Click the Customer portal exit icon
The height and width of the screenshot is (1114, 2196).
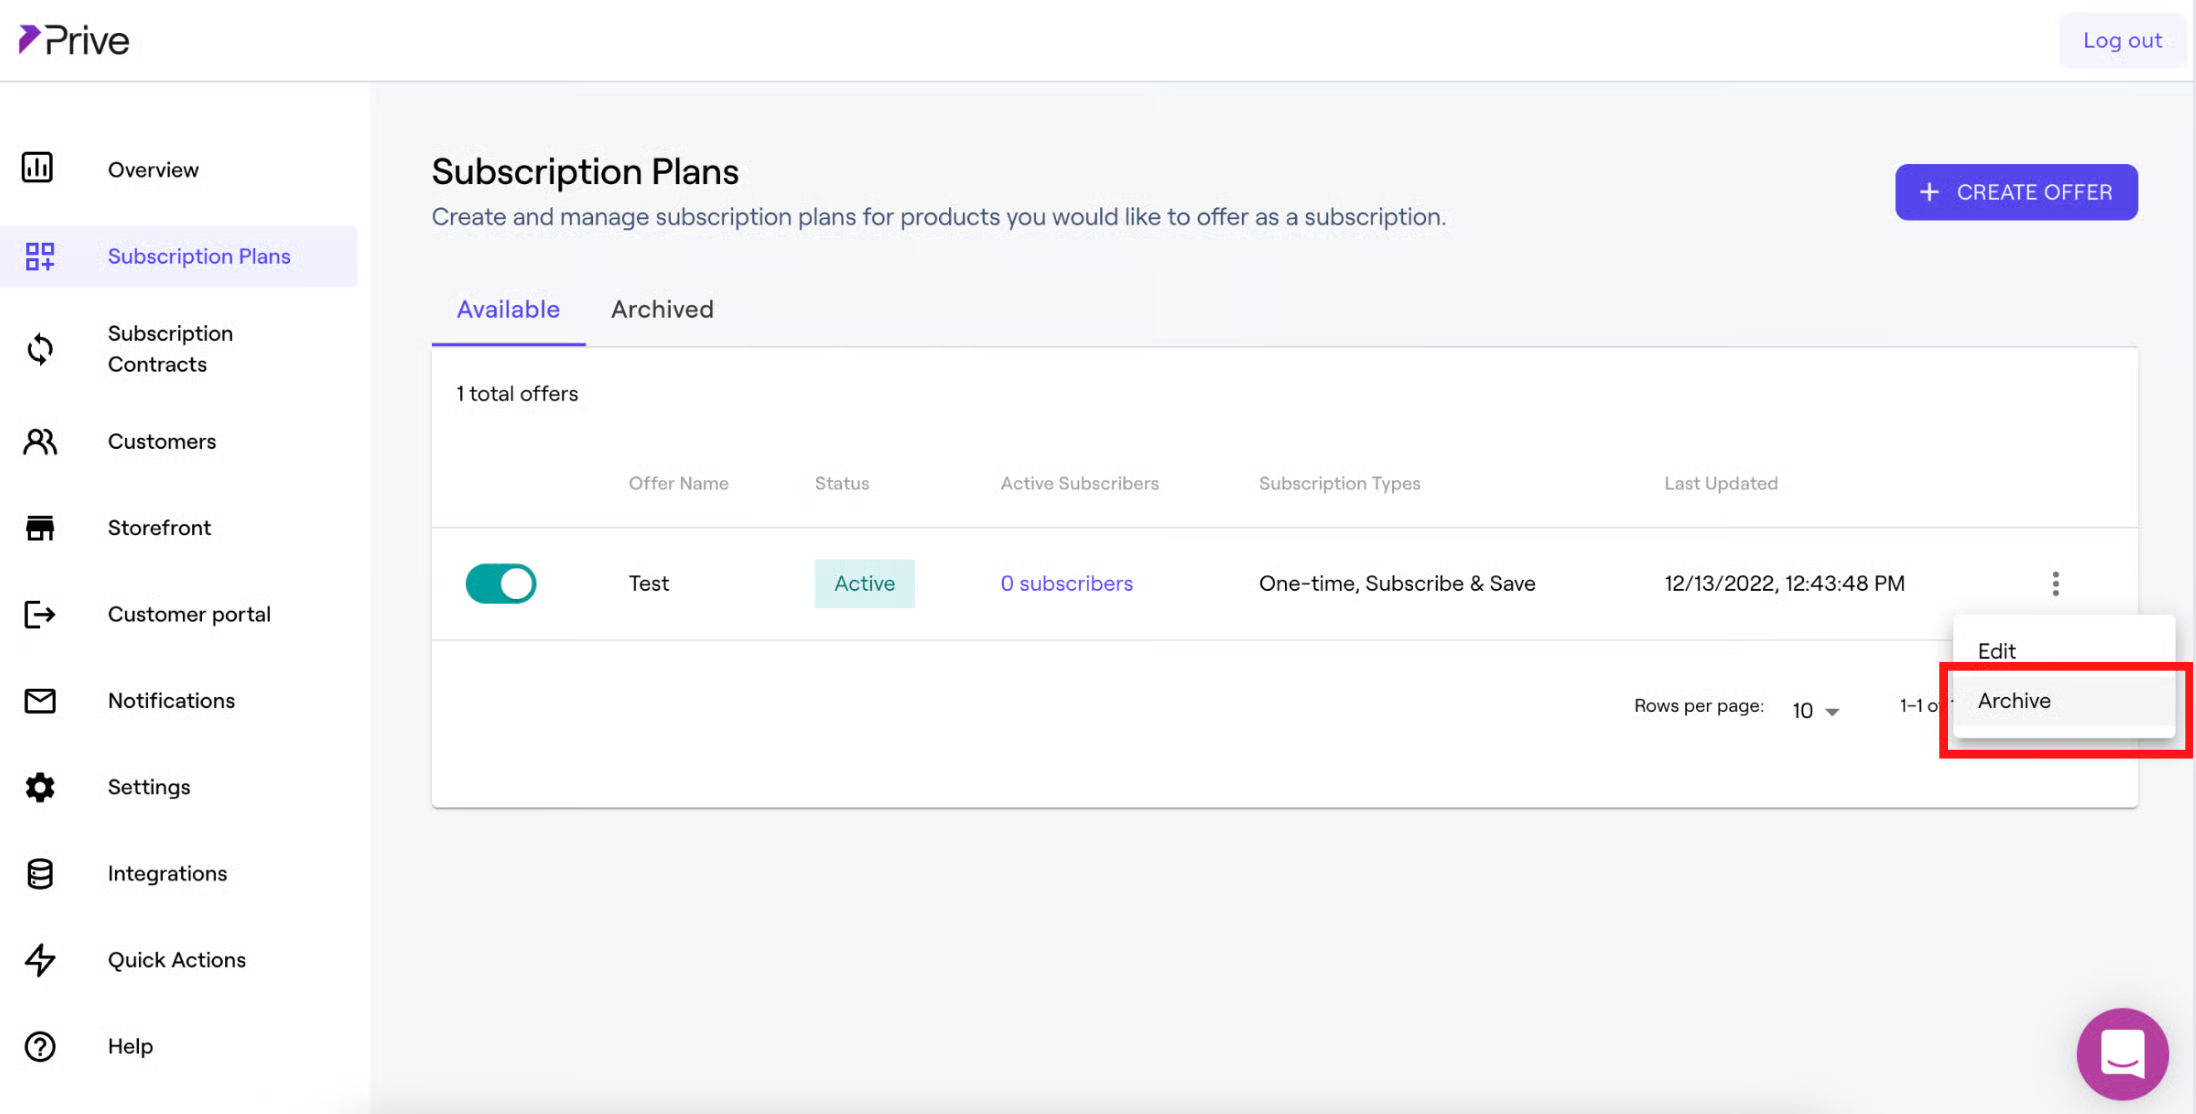40,614
